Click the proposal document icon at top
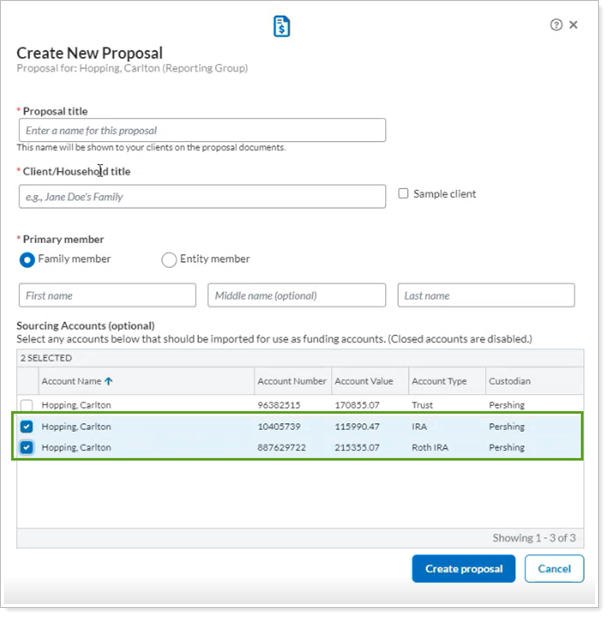Image resolution: width=608 pixels, height=617 pixels. 282,26
